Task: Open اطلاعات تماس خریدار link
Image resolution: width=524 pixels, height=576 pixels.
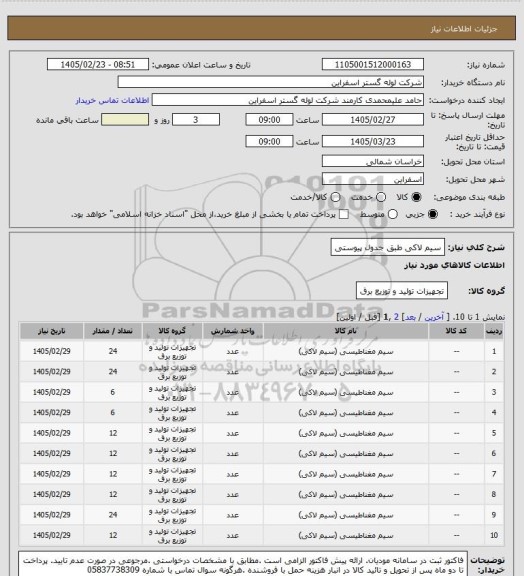Action: tap(112, 100)
